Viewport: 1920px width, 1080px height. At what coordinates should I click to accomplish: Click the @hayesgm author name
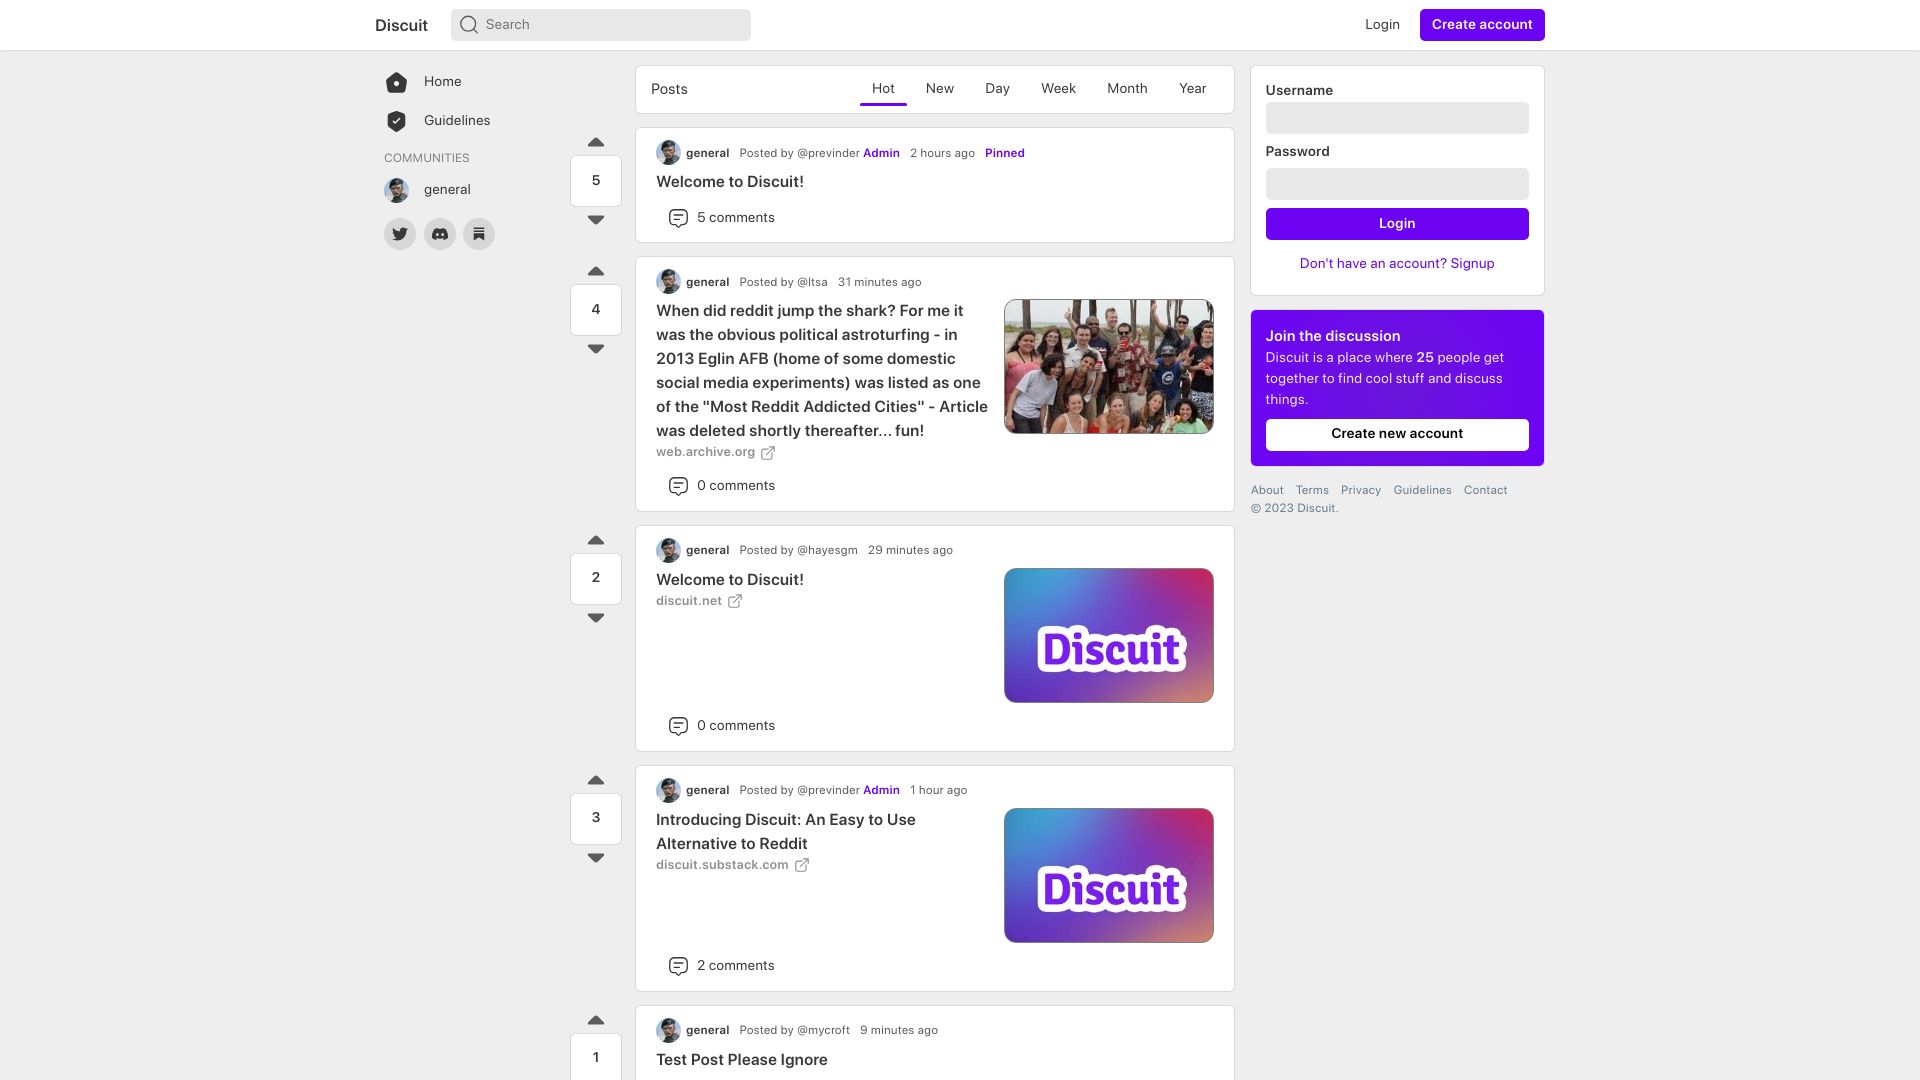click(827, 550)
